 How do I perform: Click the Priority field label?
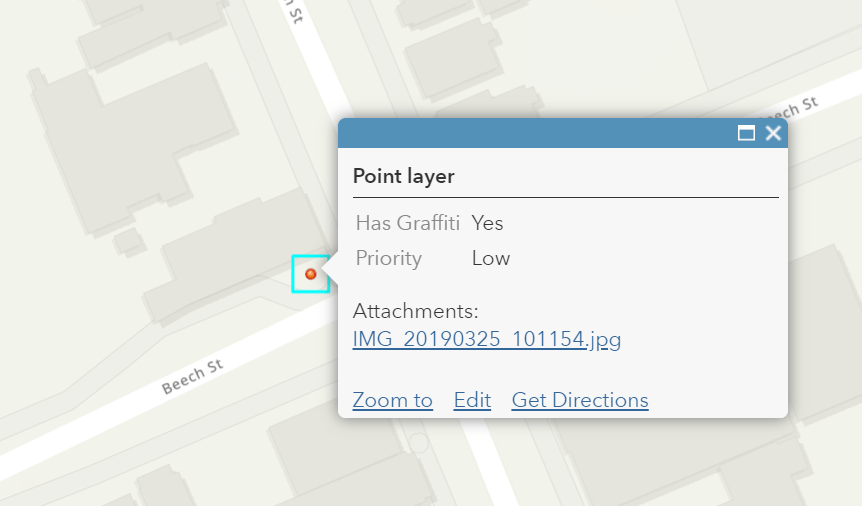388,258
